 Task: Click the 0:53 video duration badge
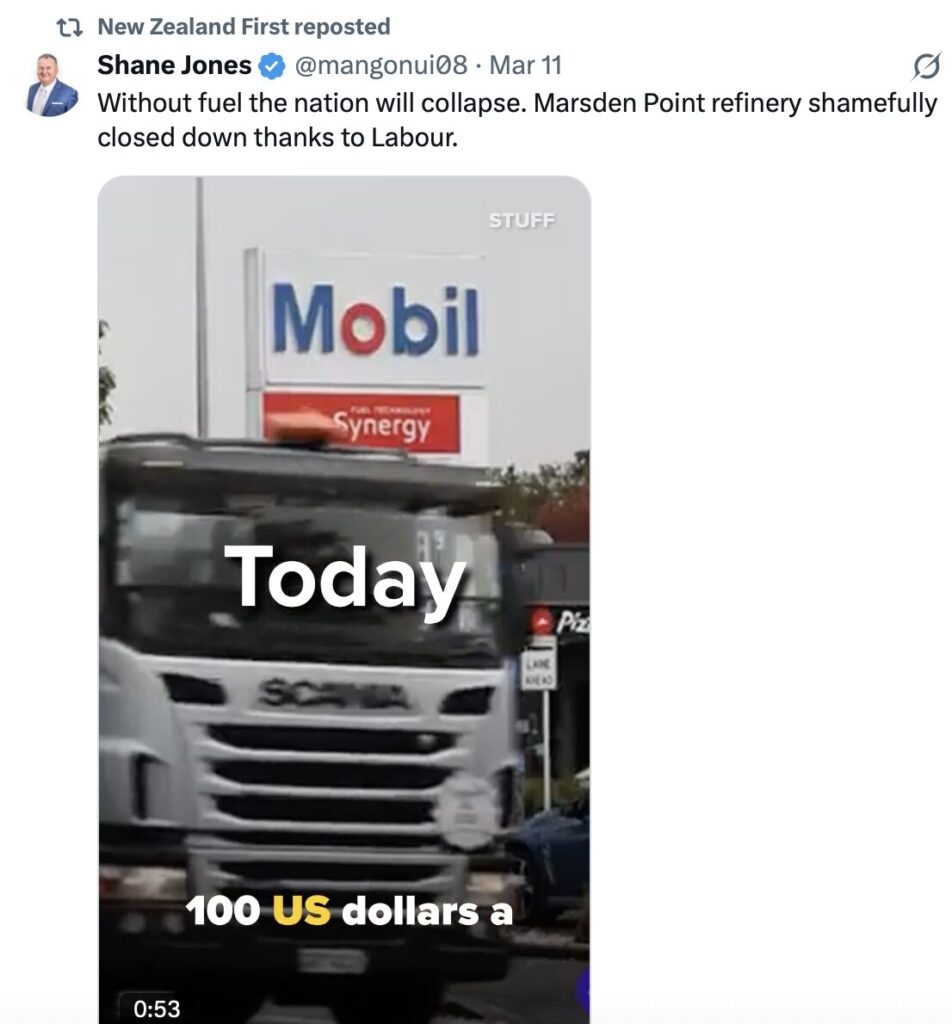point(157,1008)
